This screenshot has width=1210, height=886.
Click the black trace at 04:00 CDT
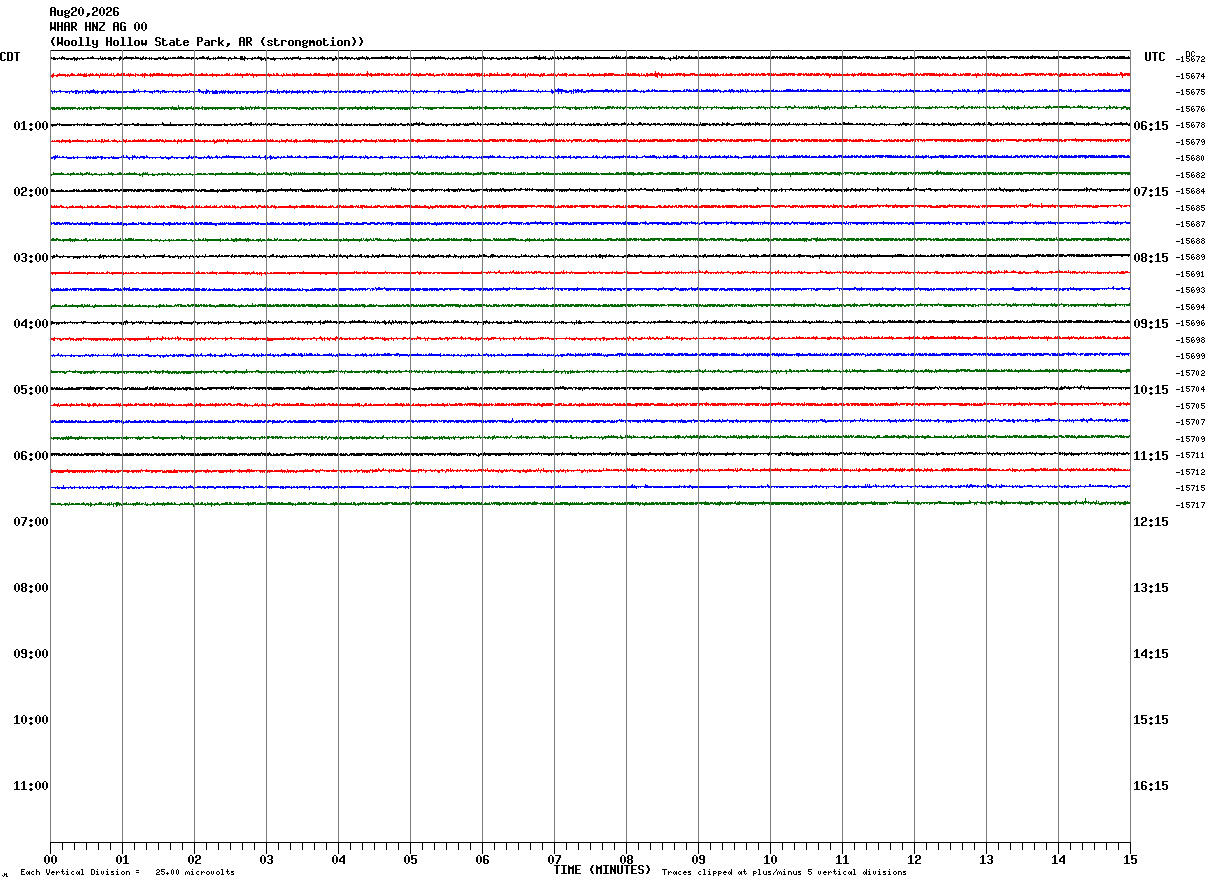pos(590,322)
